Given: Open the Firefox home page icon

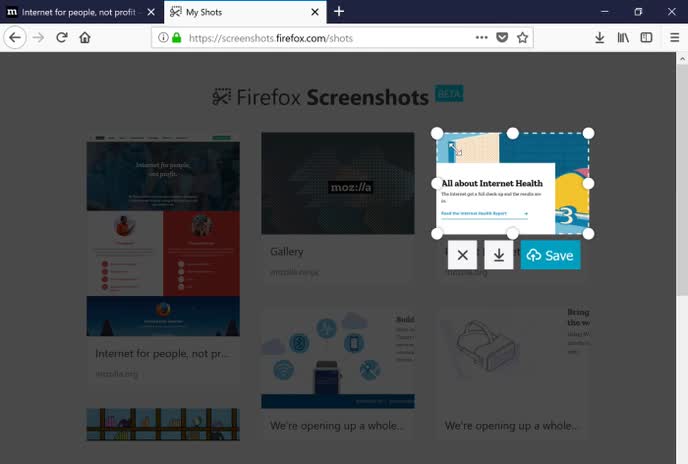Looking at the screenshot, I should [85, 38].
